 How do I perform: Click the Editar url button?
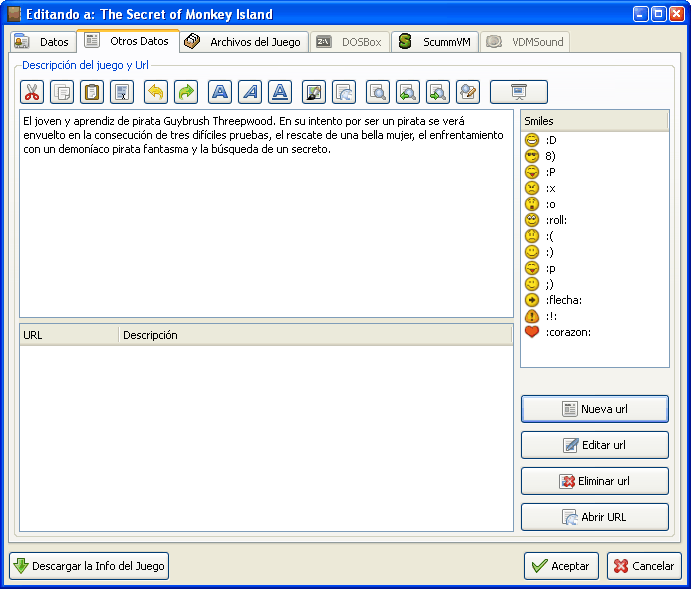click(594, 445)
